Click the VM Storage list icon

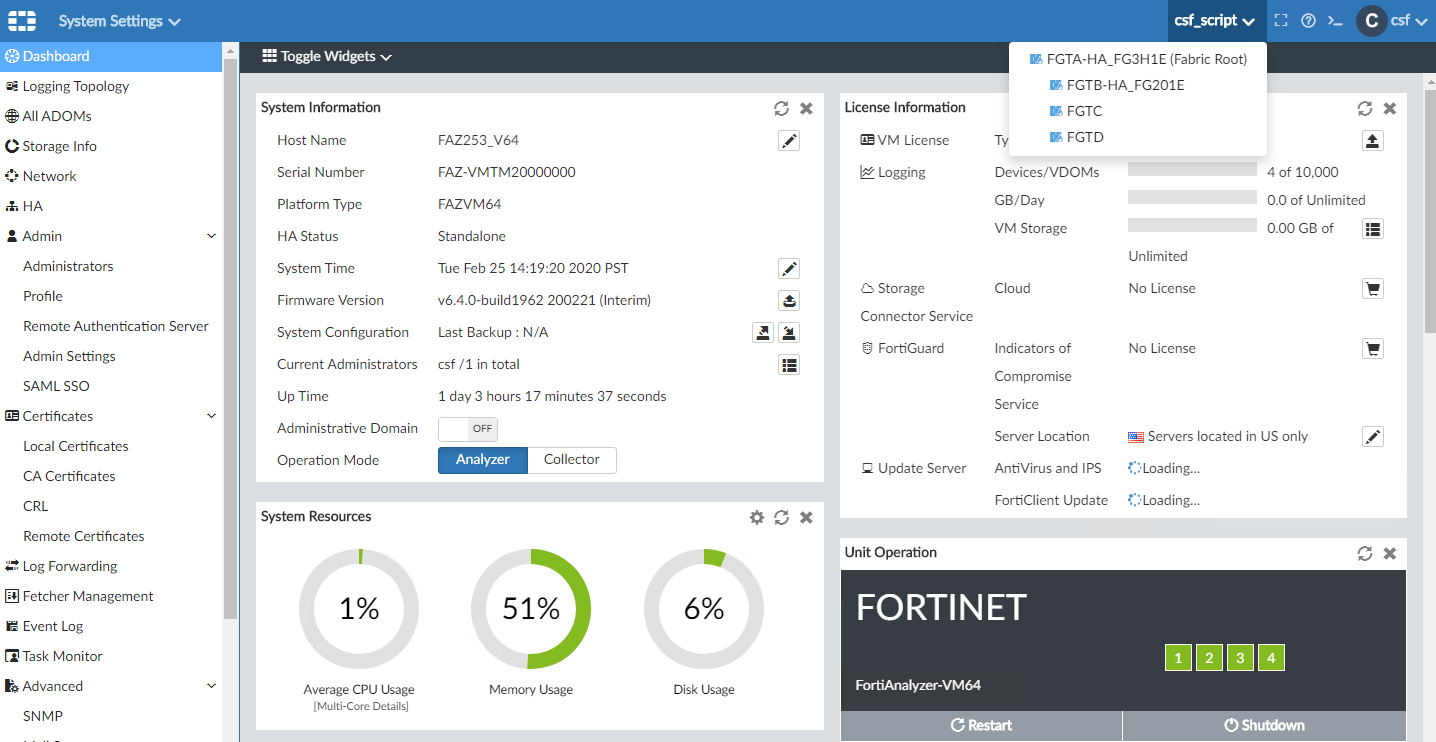(x=1373, y=229)
